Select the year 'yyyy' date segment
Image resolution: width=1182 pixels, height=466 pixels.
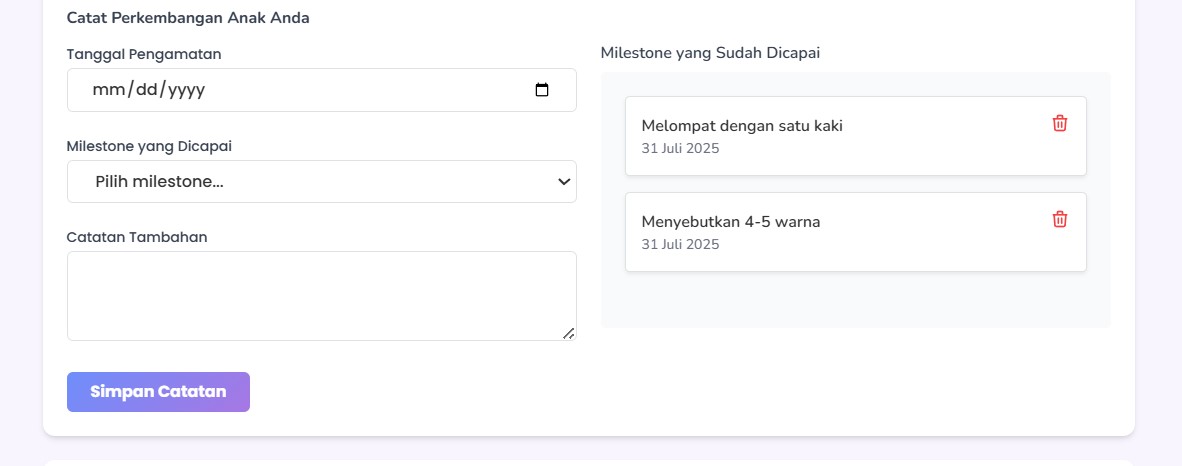click(186, 90)
